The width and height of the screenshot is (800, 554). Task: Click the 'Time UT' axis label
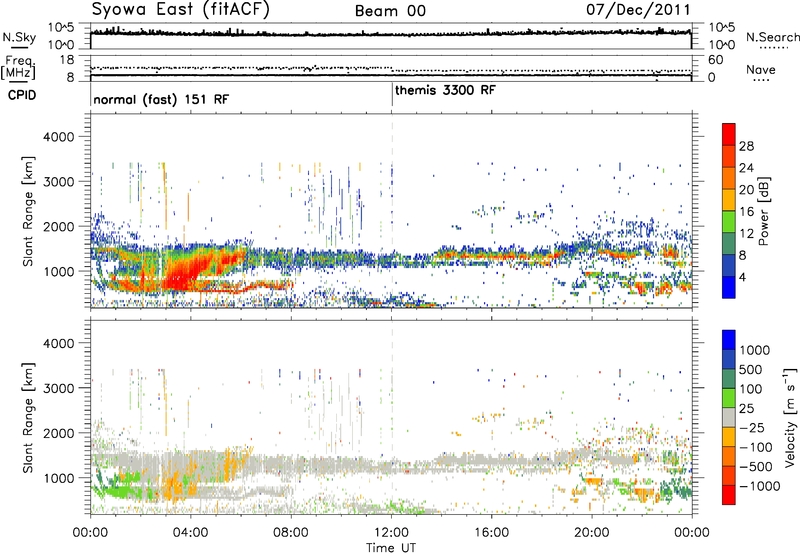pos(391,548)
